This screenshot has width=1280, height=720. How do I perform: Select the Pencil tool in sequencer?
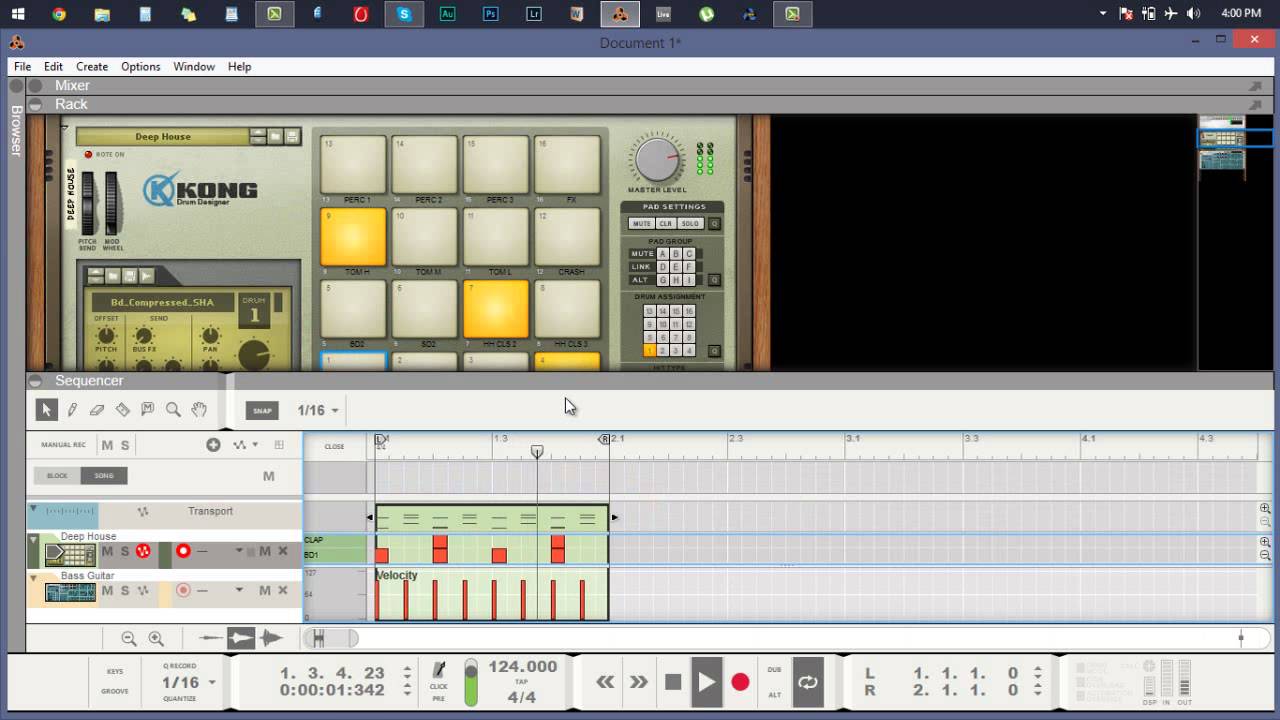(x=72, y=409)
